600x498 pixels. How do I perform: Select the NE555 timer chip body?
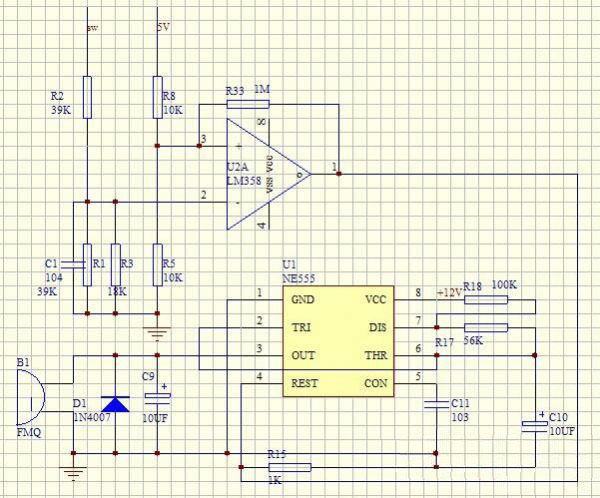point(338,341)
